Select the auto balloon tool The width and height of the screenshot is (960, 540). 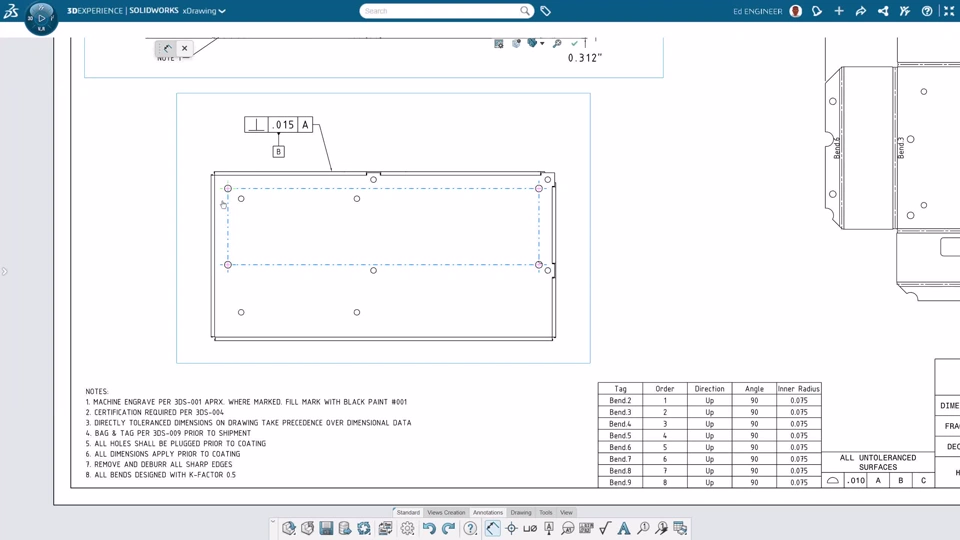coord(661,528)
